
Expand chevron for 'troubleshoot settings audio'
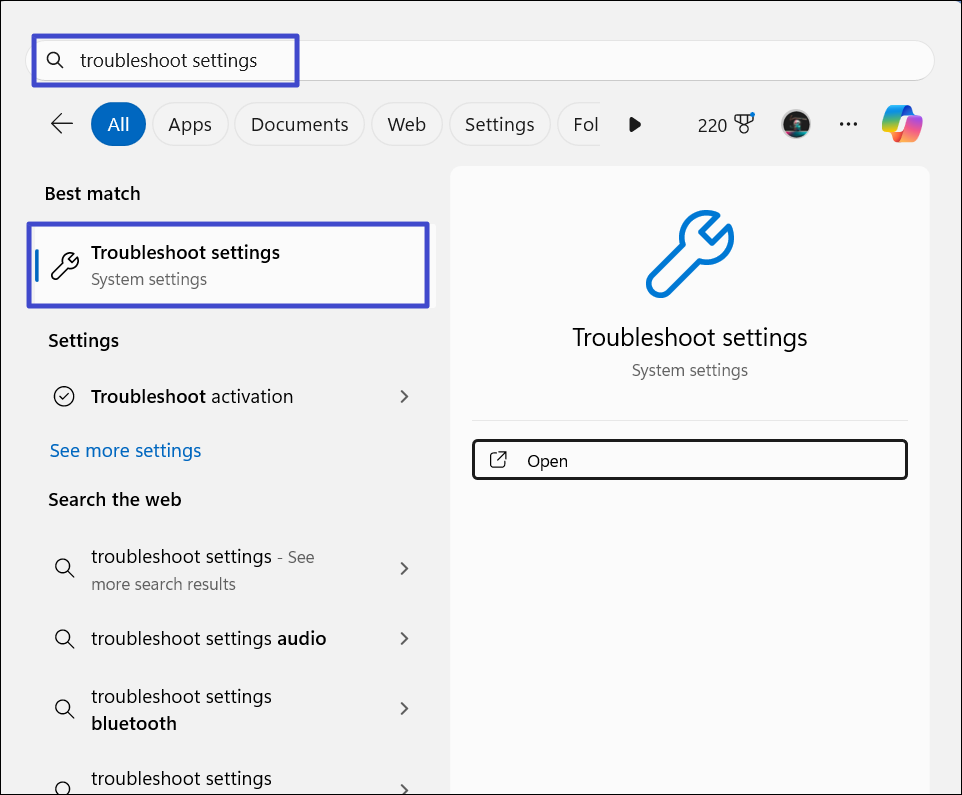(404, 639)
